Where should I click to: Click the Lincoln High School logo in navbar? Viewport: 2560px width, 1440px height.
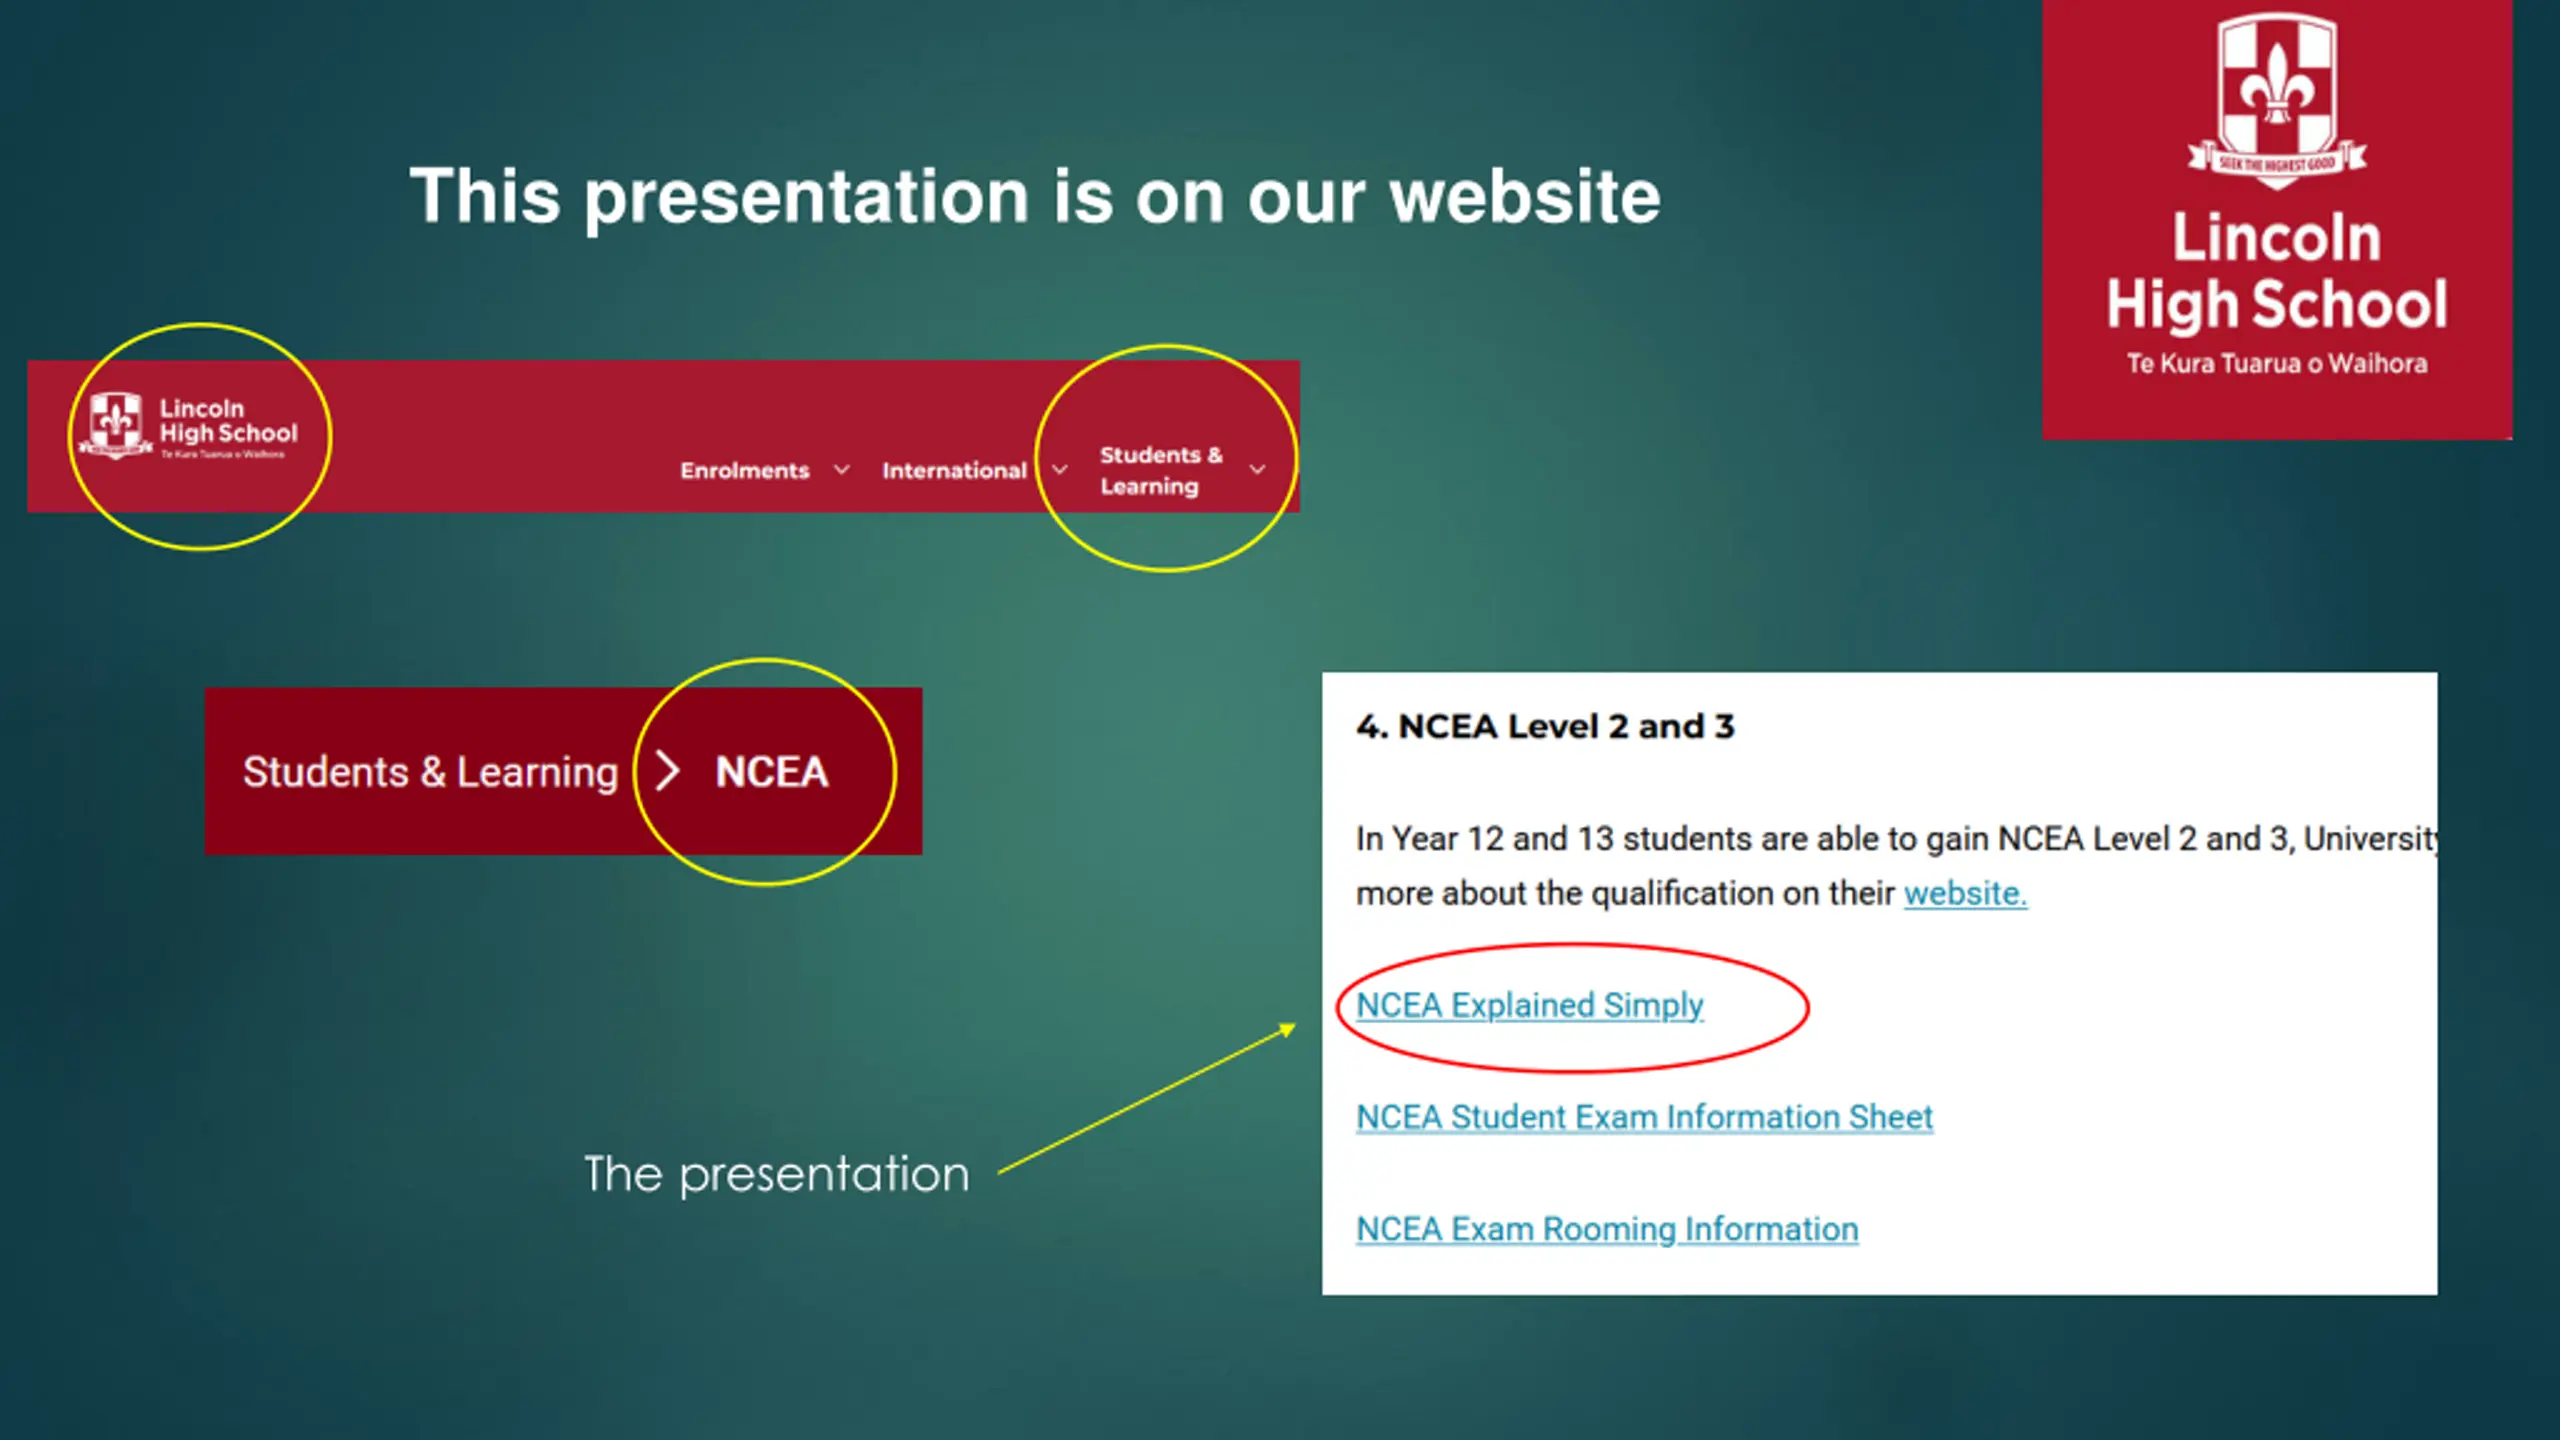(x=190, y=427)
